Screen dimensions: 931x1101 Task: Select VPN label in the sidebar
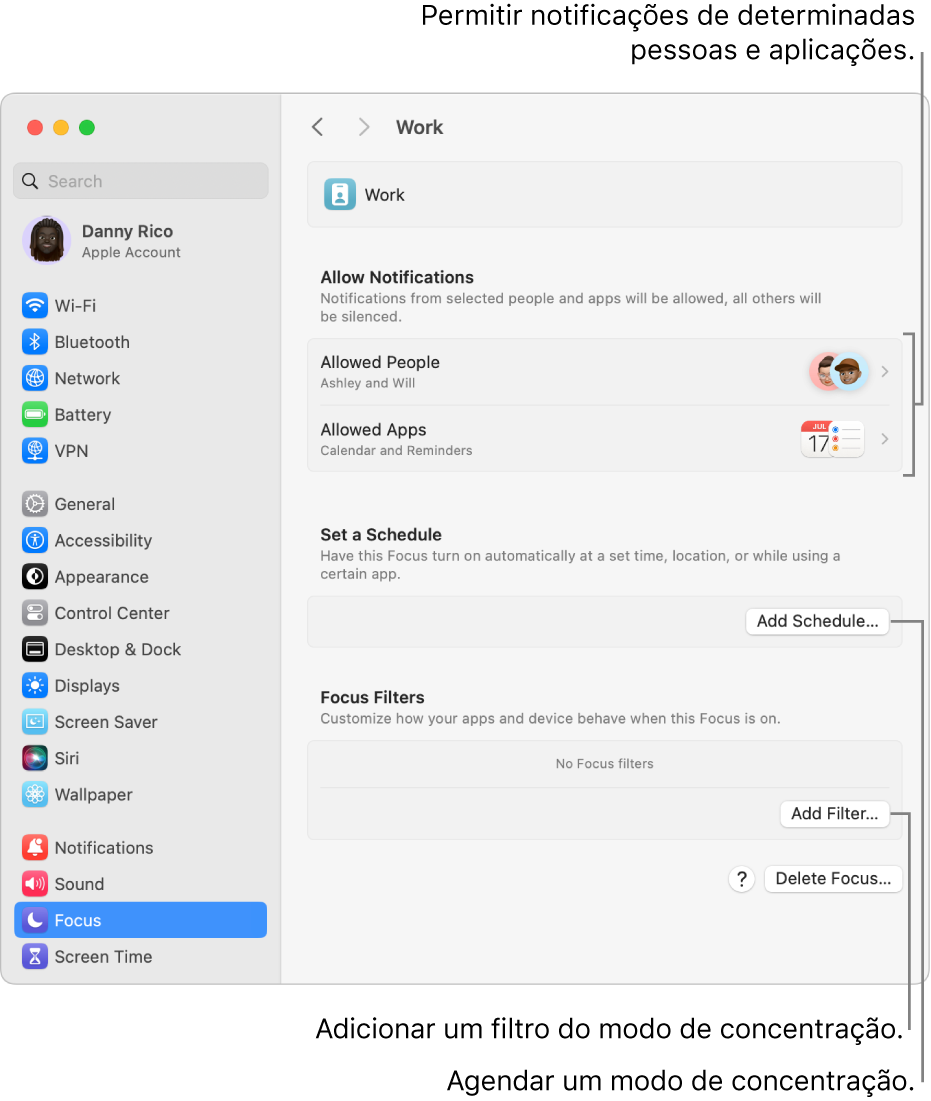pos(72,451)
